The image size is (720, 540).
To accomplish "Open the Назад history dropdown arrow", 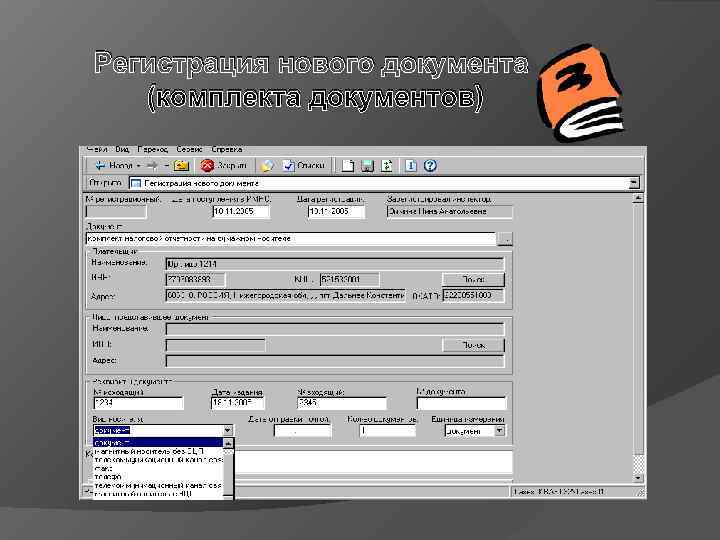I will tap(138, 166).
